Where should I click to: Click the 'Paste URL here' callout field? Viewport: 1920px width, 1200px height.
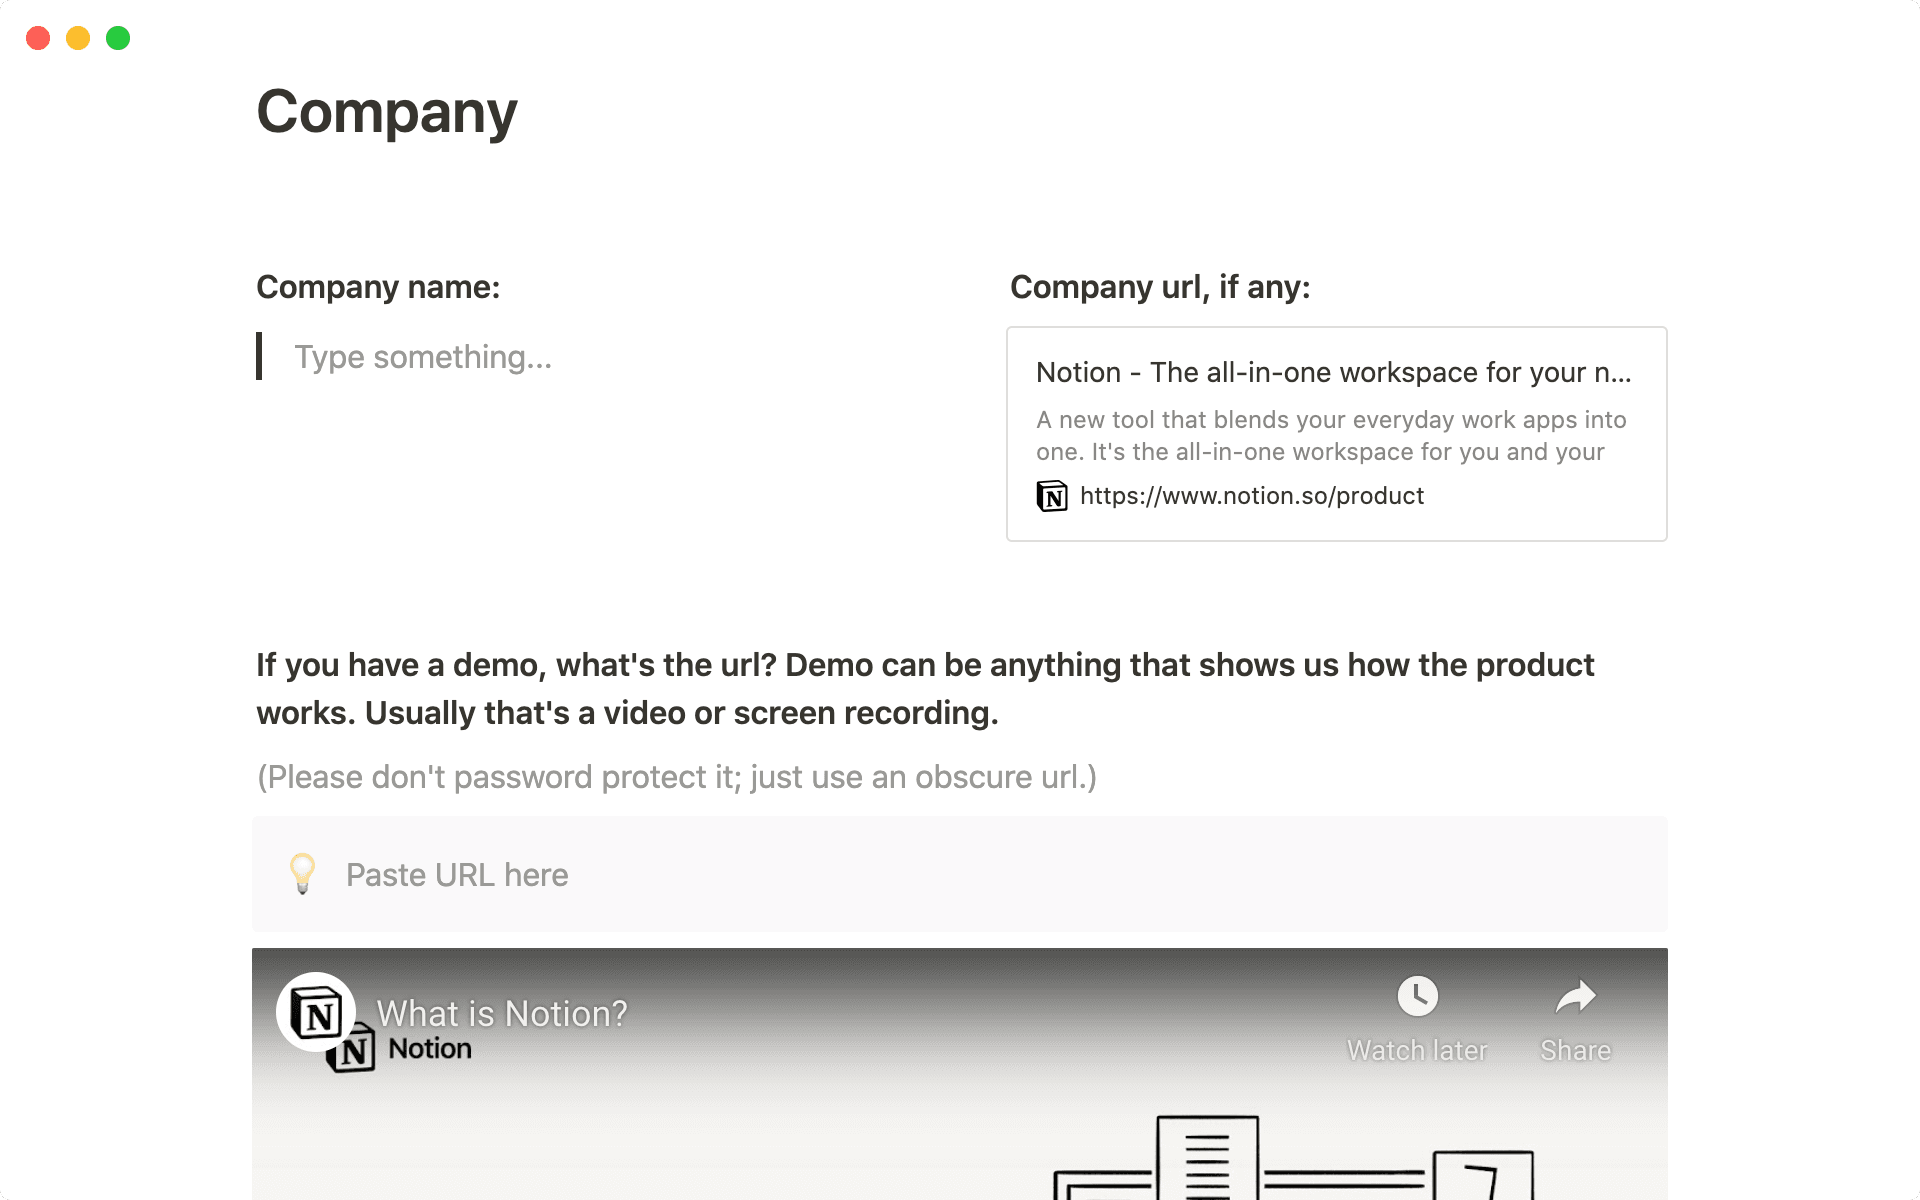coord(457,875)
